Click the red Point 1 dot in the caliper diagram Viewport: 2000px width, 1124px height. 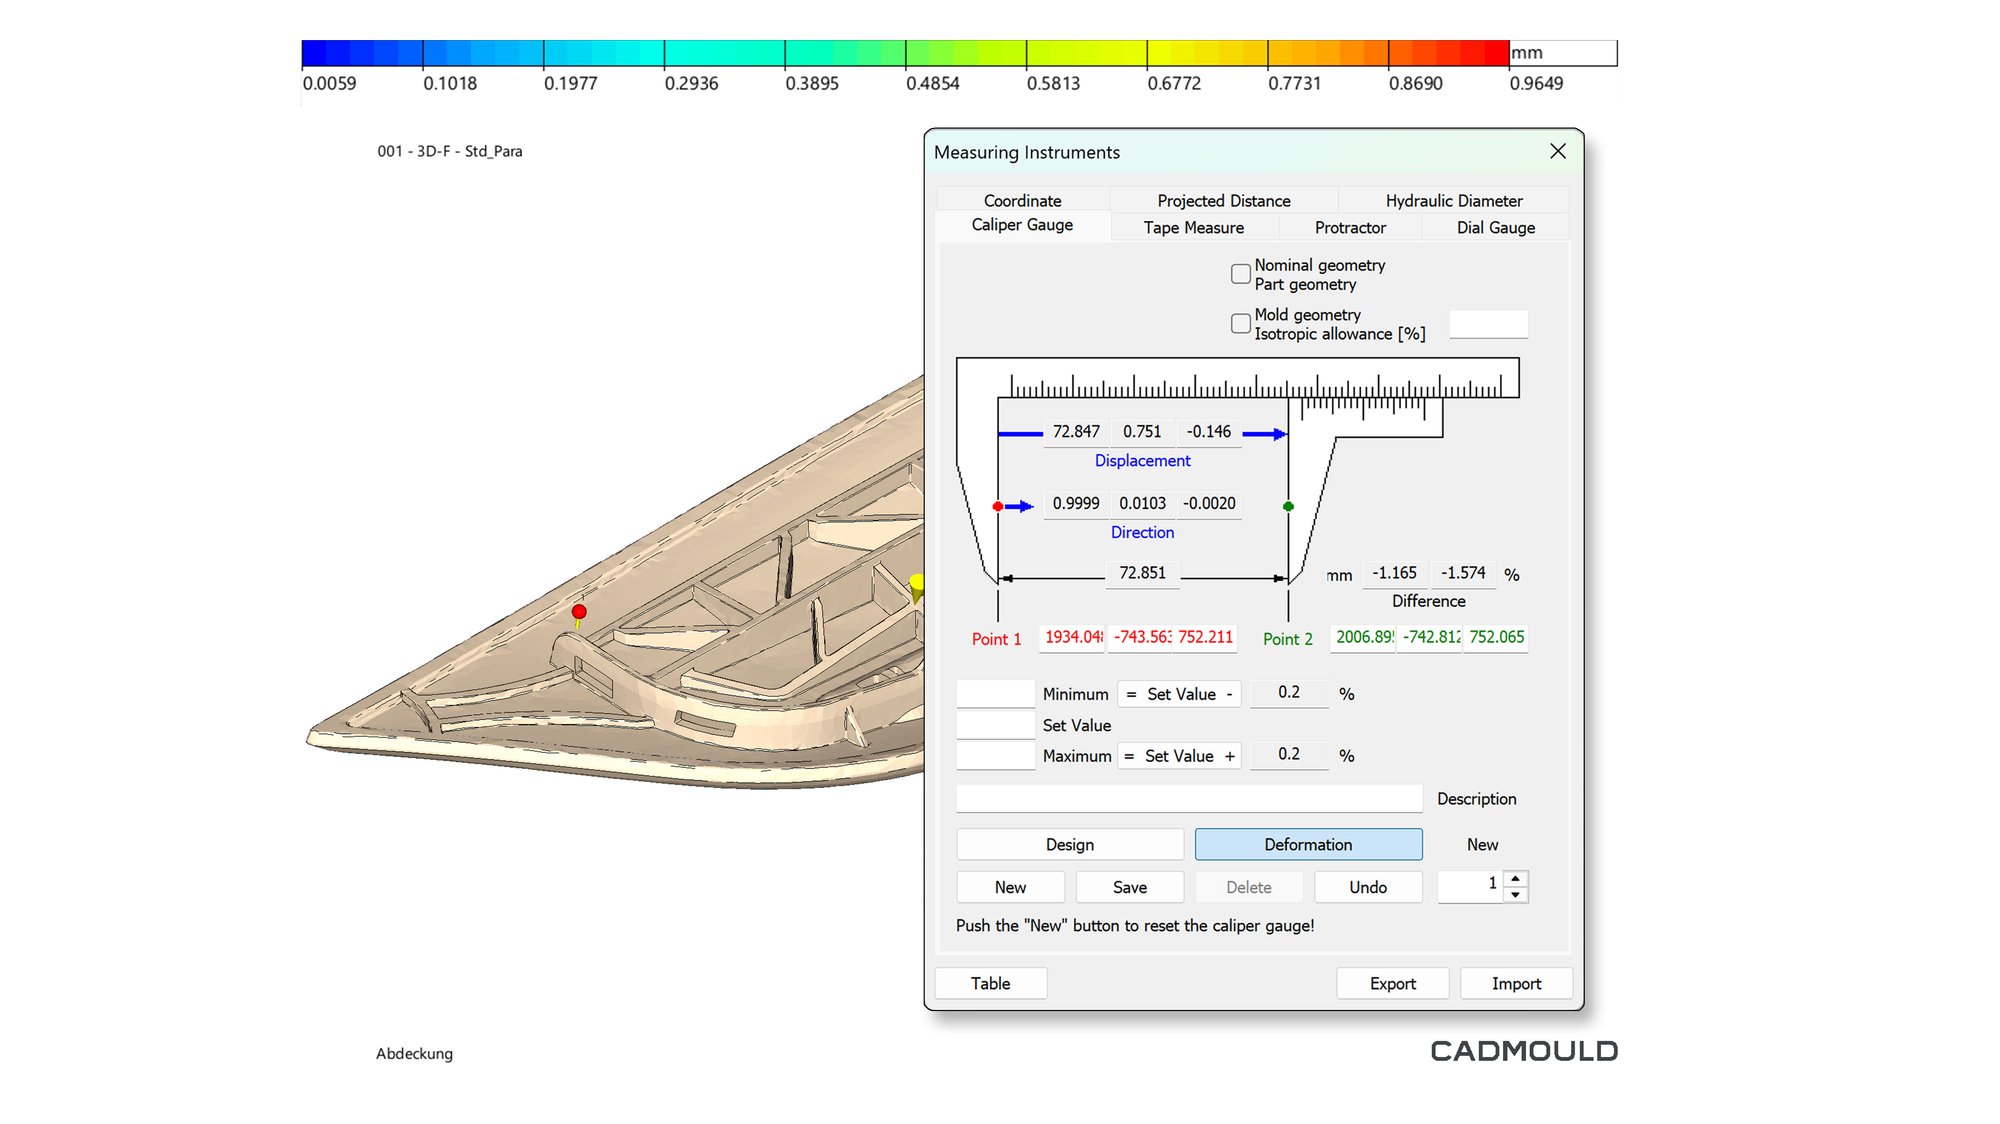(997, 506)
